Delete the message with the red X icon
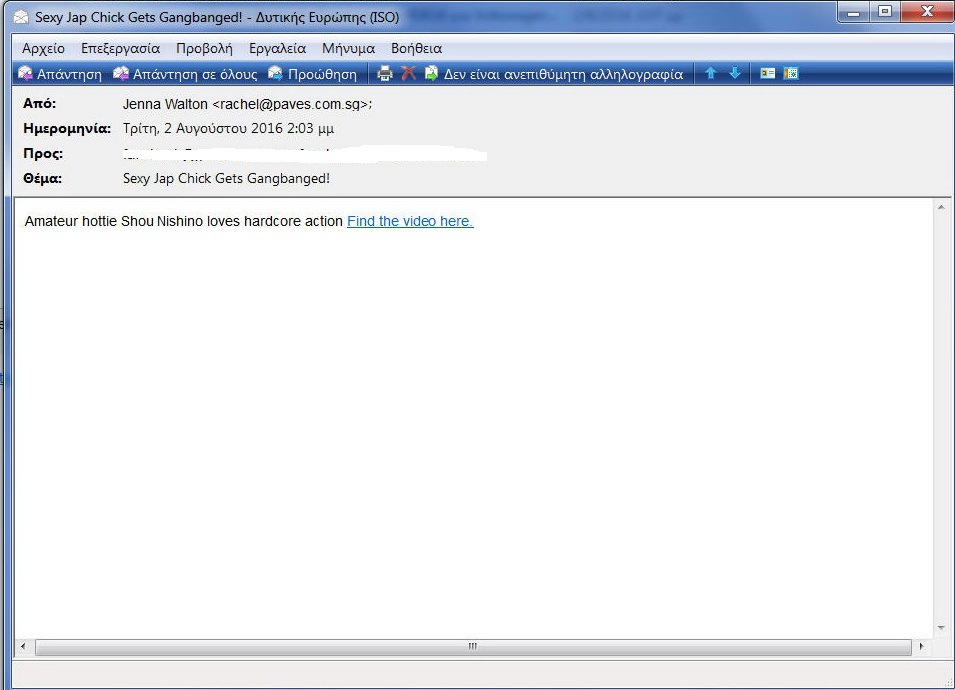Viewport: 955px width, 690px height. [x=408, y=74]
